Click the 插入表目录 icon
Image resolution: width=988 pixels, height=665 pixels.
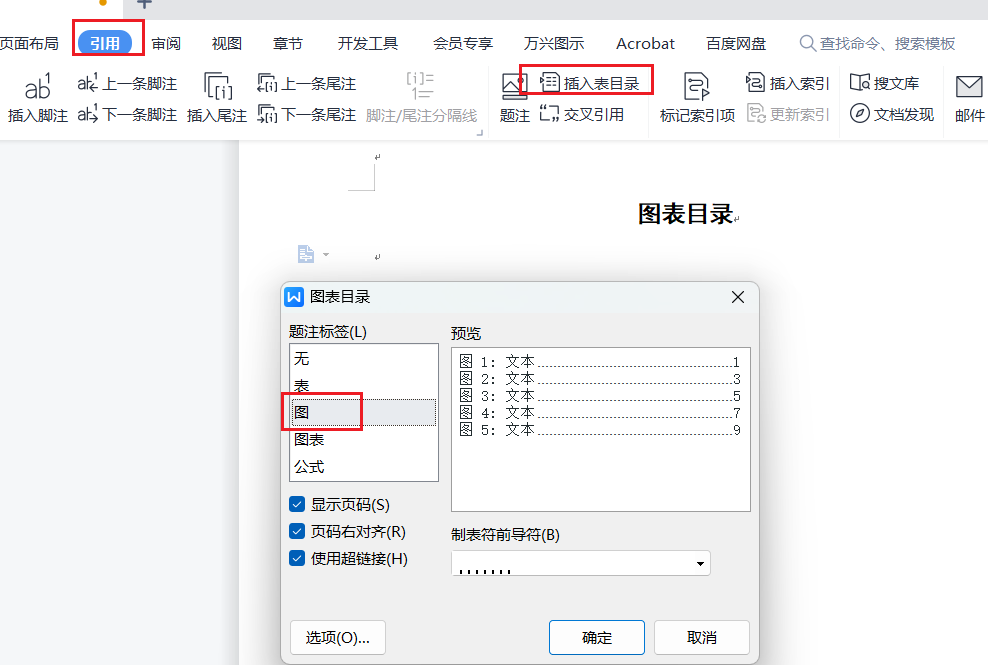tap(550, 83)
